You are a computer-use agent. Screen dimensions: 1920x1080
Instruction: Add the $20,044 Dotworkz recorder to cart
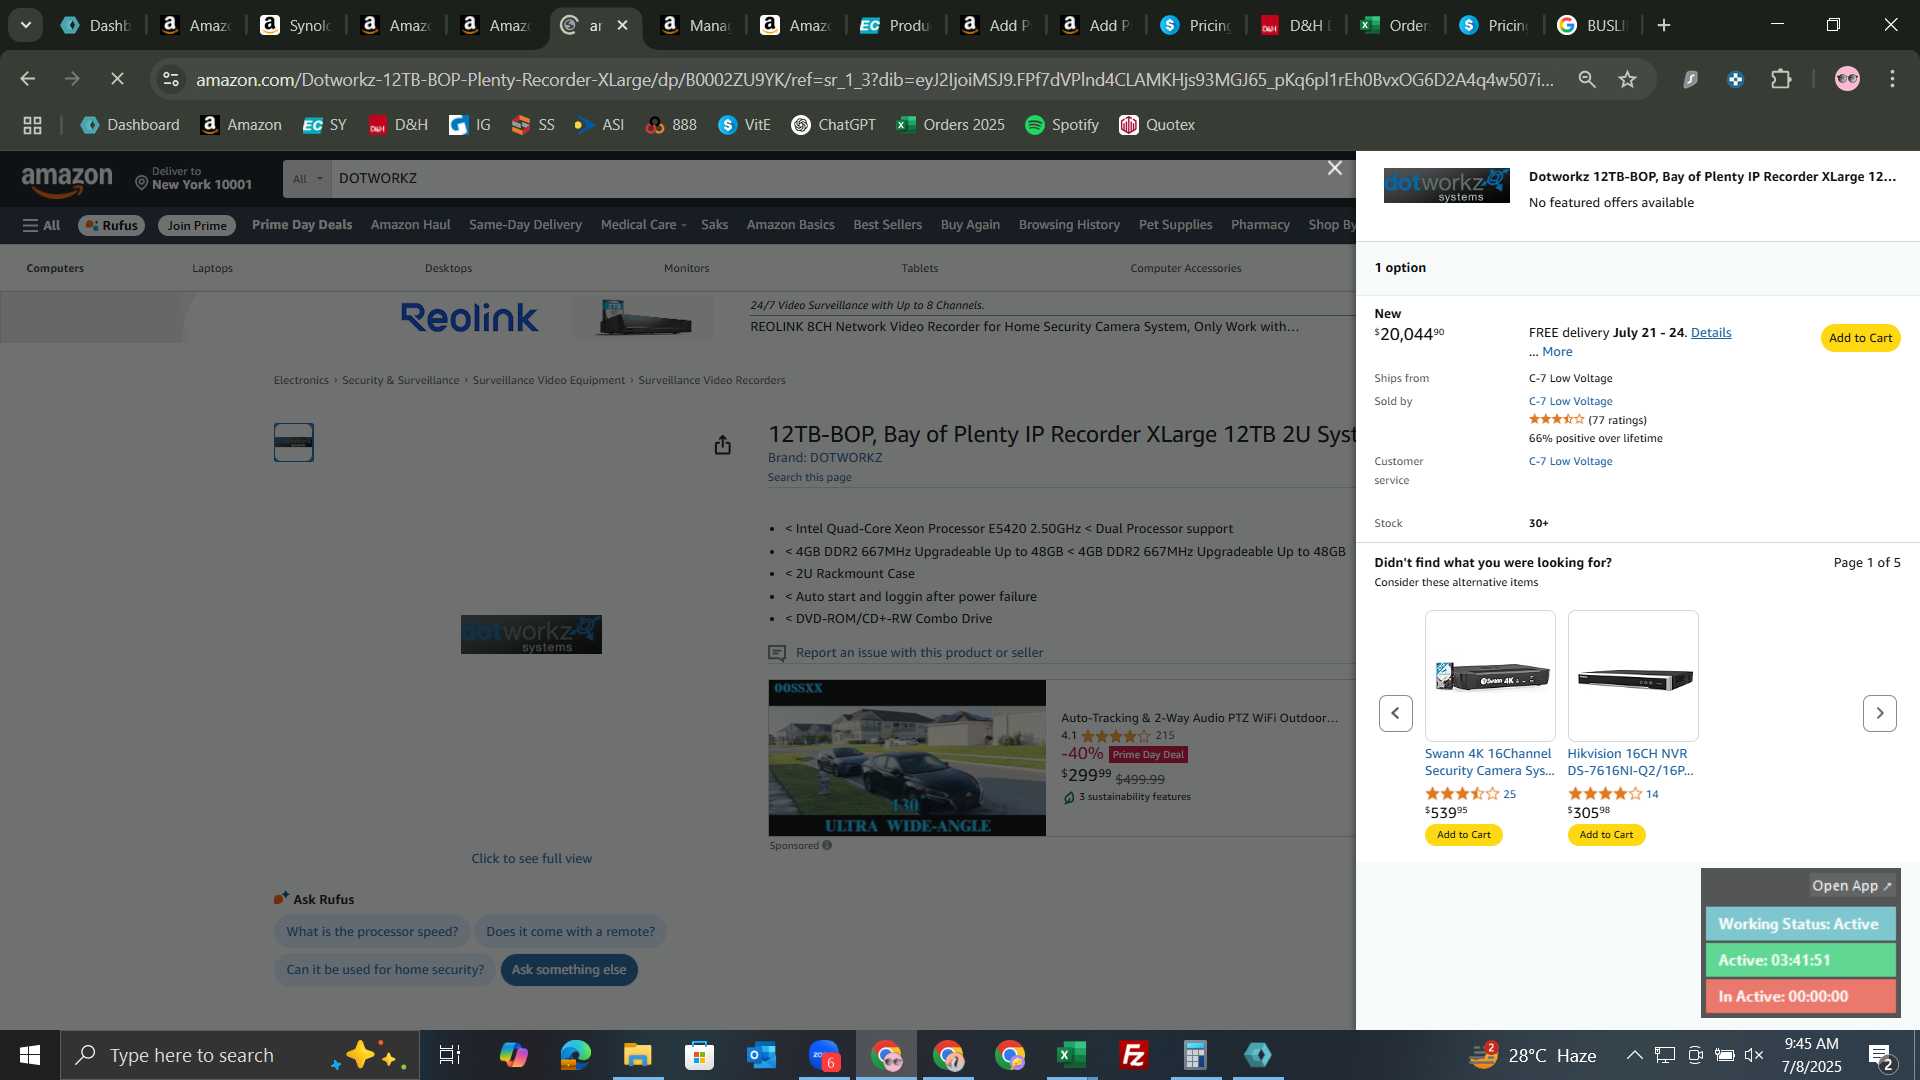1859,338
